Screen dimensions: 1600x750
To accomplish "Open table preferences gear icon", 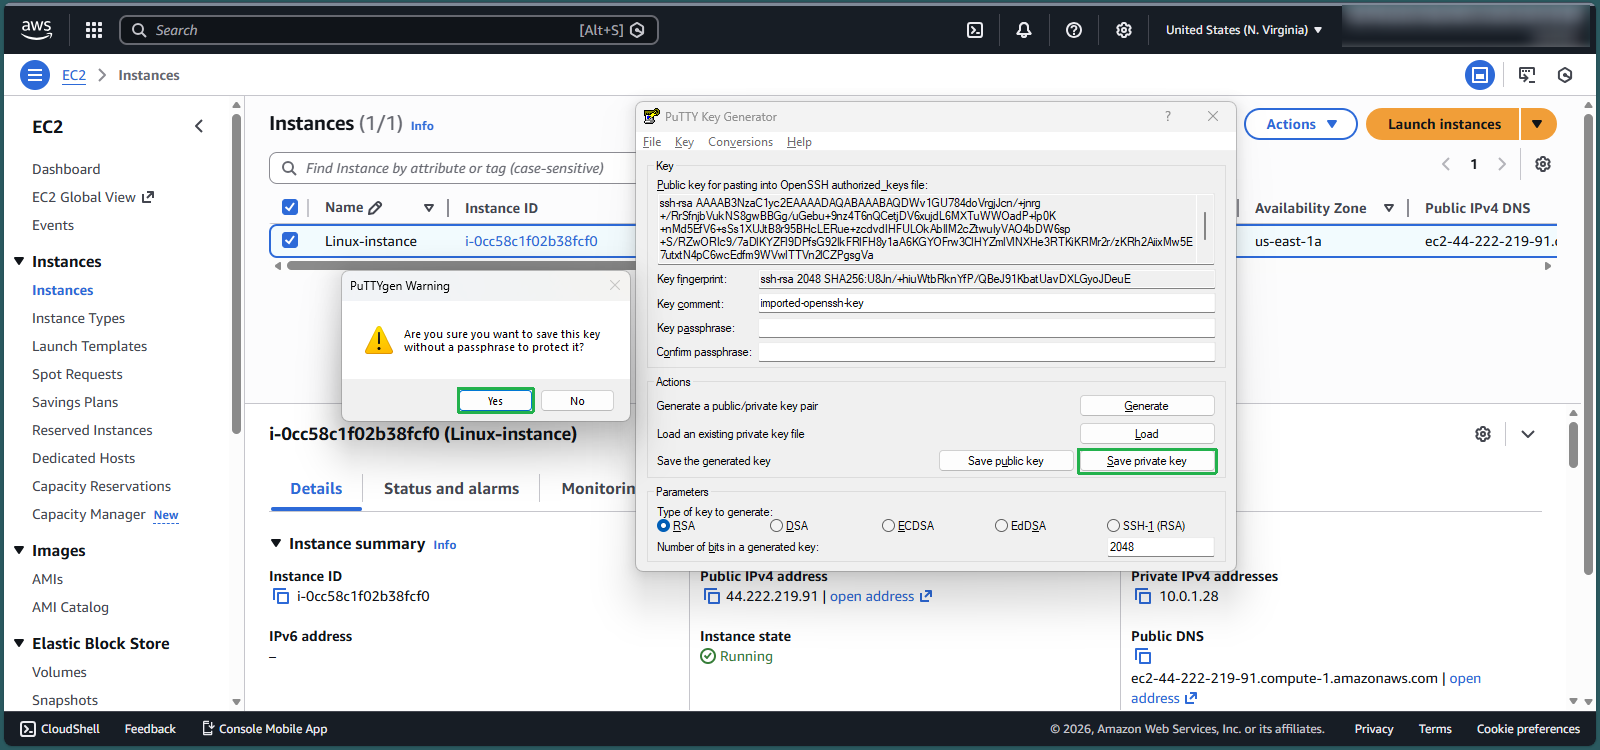I will 1543,164.
